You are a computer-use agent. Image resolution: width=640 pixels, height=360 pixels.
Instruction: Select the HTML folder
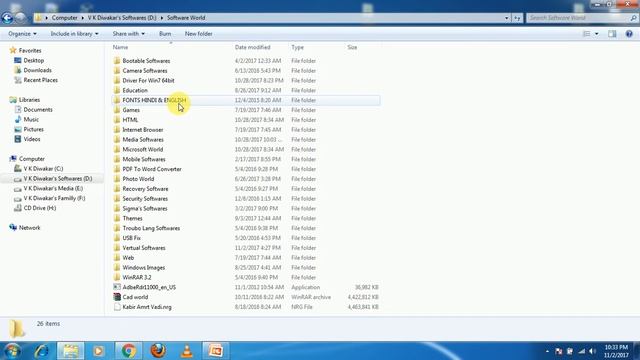coord(130,120)
